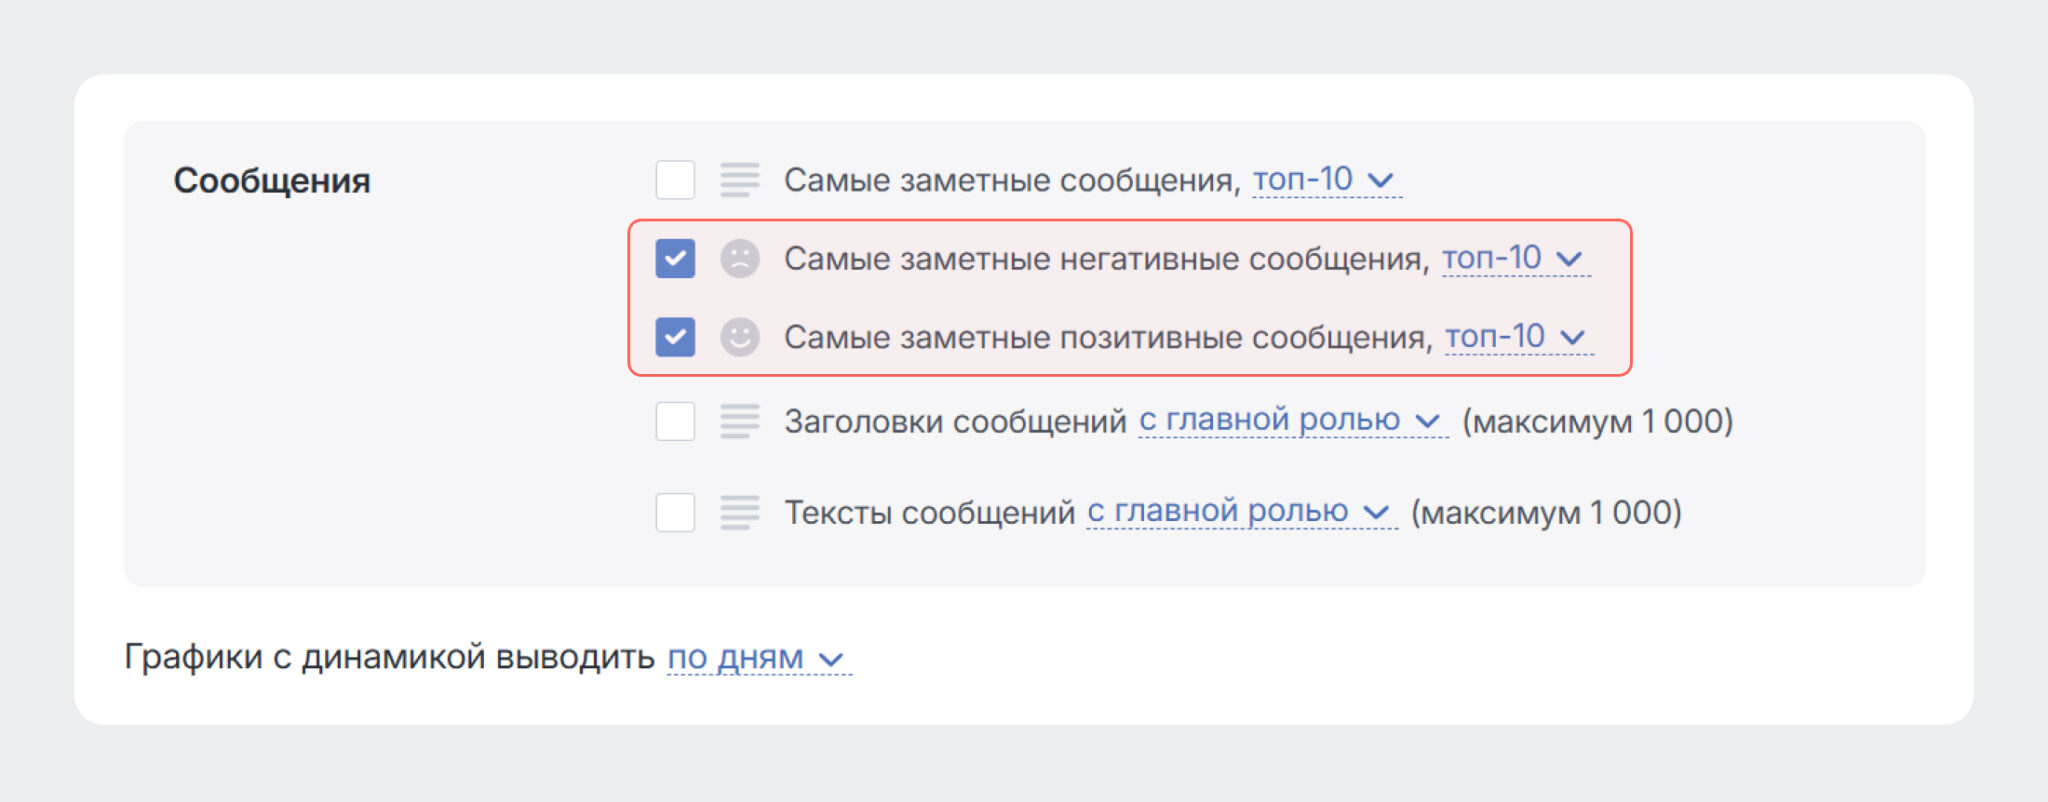
Task: Tick the "Тексты сообщений" checkbox
Action: click(x=675, y=512)
